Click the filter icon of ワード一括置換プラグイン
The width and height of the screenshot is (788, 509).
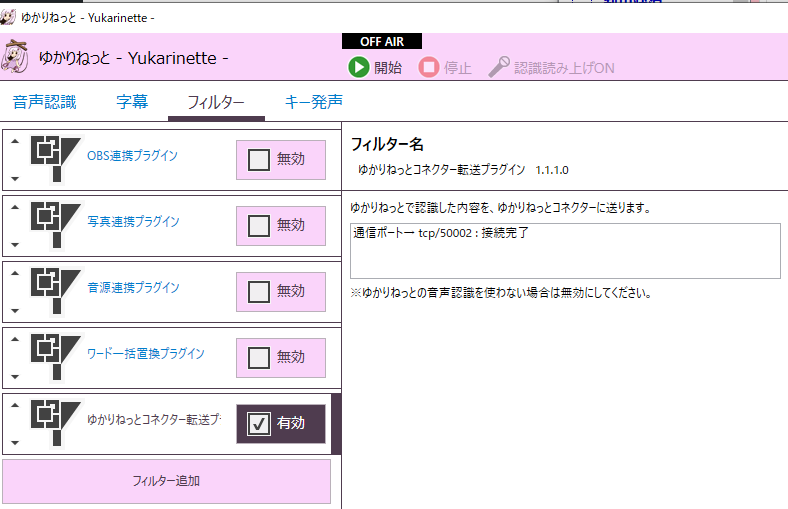[x=55, y=357]
